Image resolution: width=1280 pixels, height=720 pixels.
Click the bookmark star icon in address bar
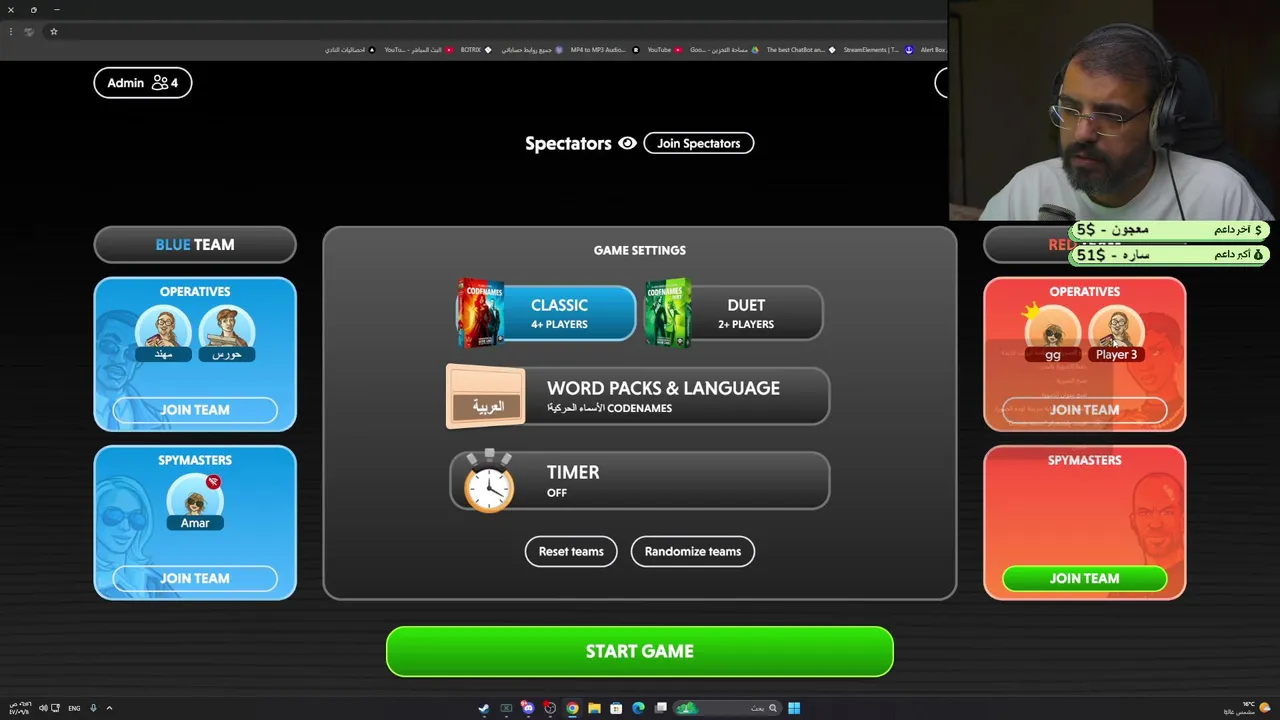pos(54,31)
